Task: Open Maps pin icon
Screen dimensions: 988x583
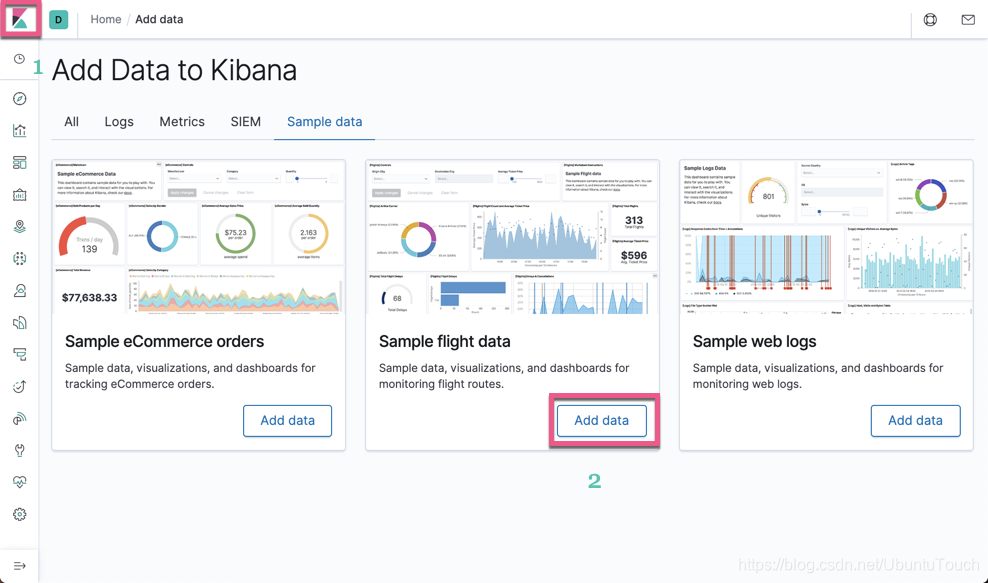Action: (x=20, y=226)
